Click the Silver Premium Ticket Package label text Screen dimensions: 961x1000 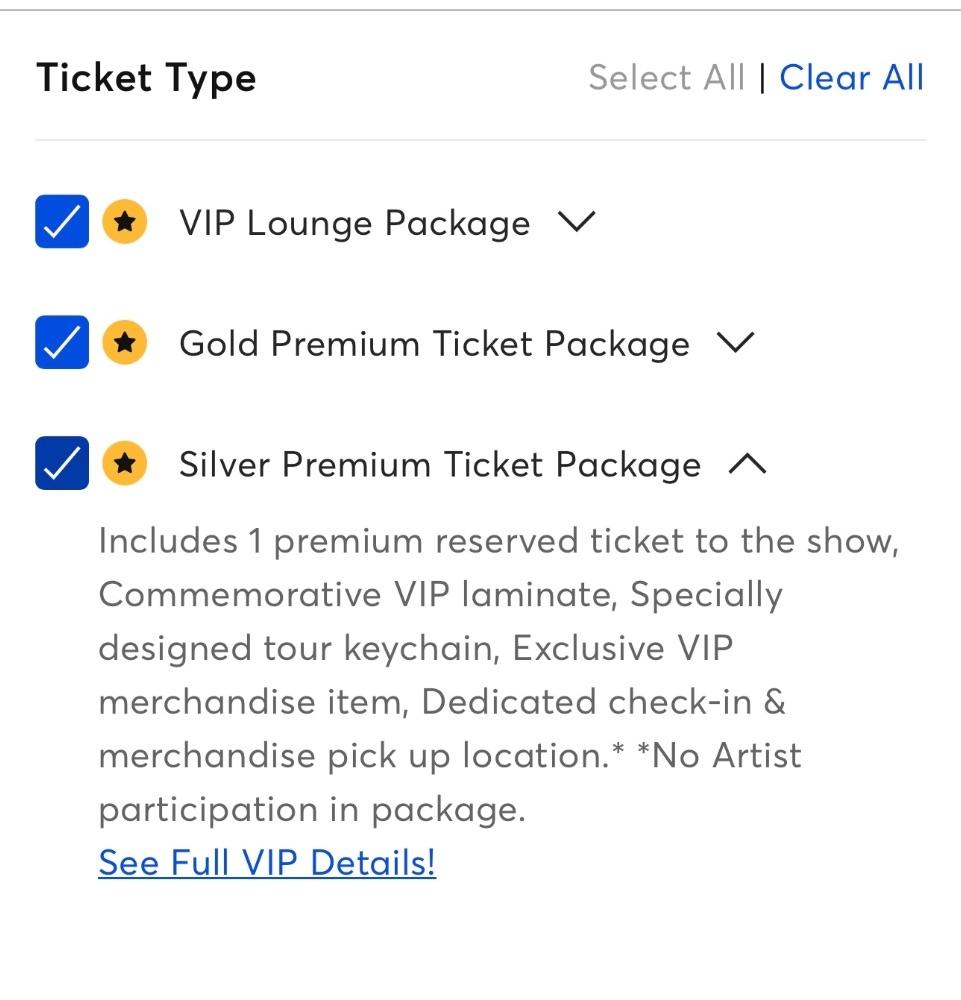(439, 465)
